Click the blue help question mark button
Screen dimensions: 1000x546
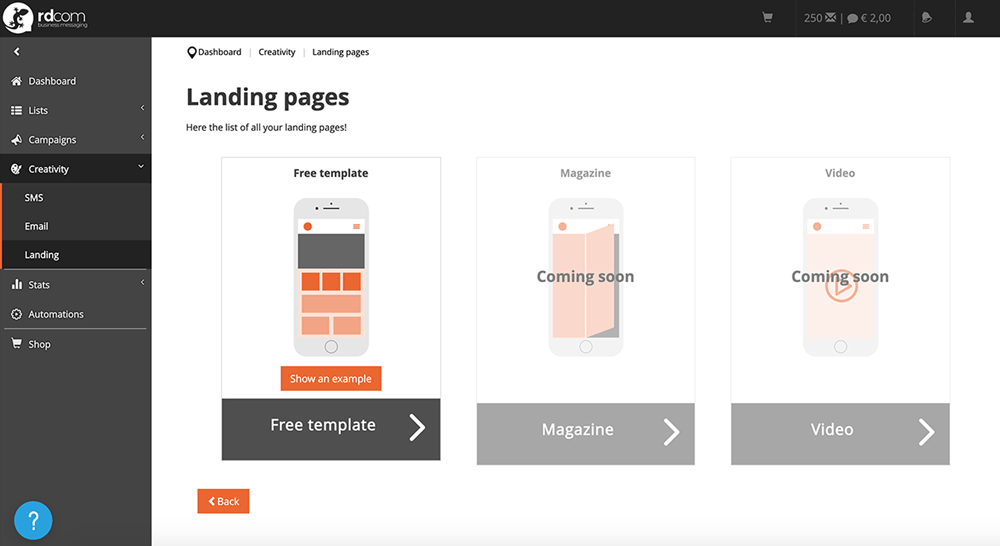33,520
